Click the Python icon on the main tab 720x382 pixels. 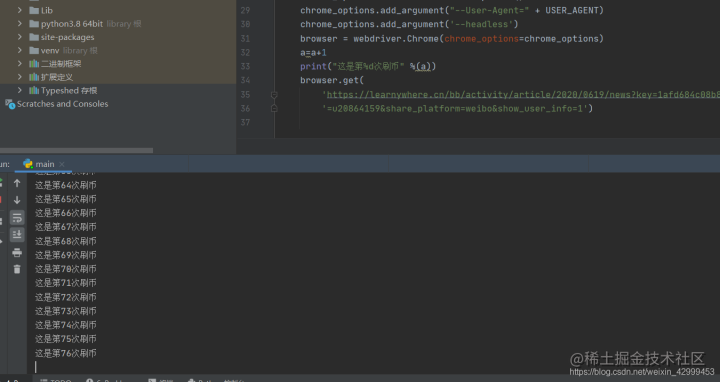28,164
